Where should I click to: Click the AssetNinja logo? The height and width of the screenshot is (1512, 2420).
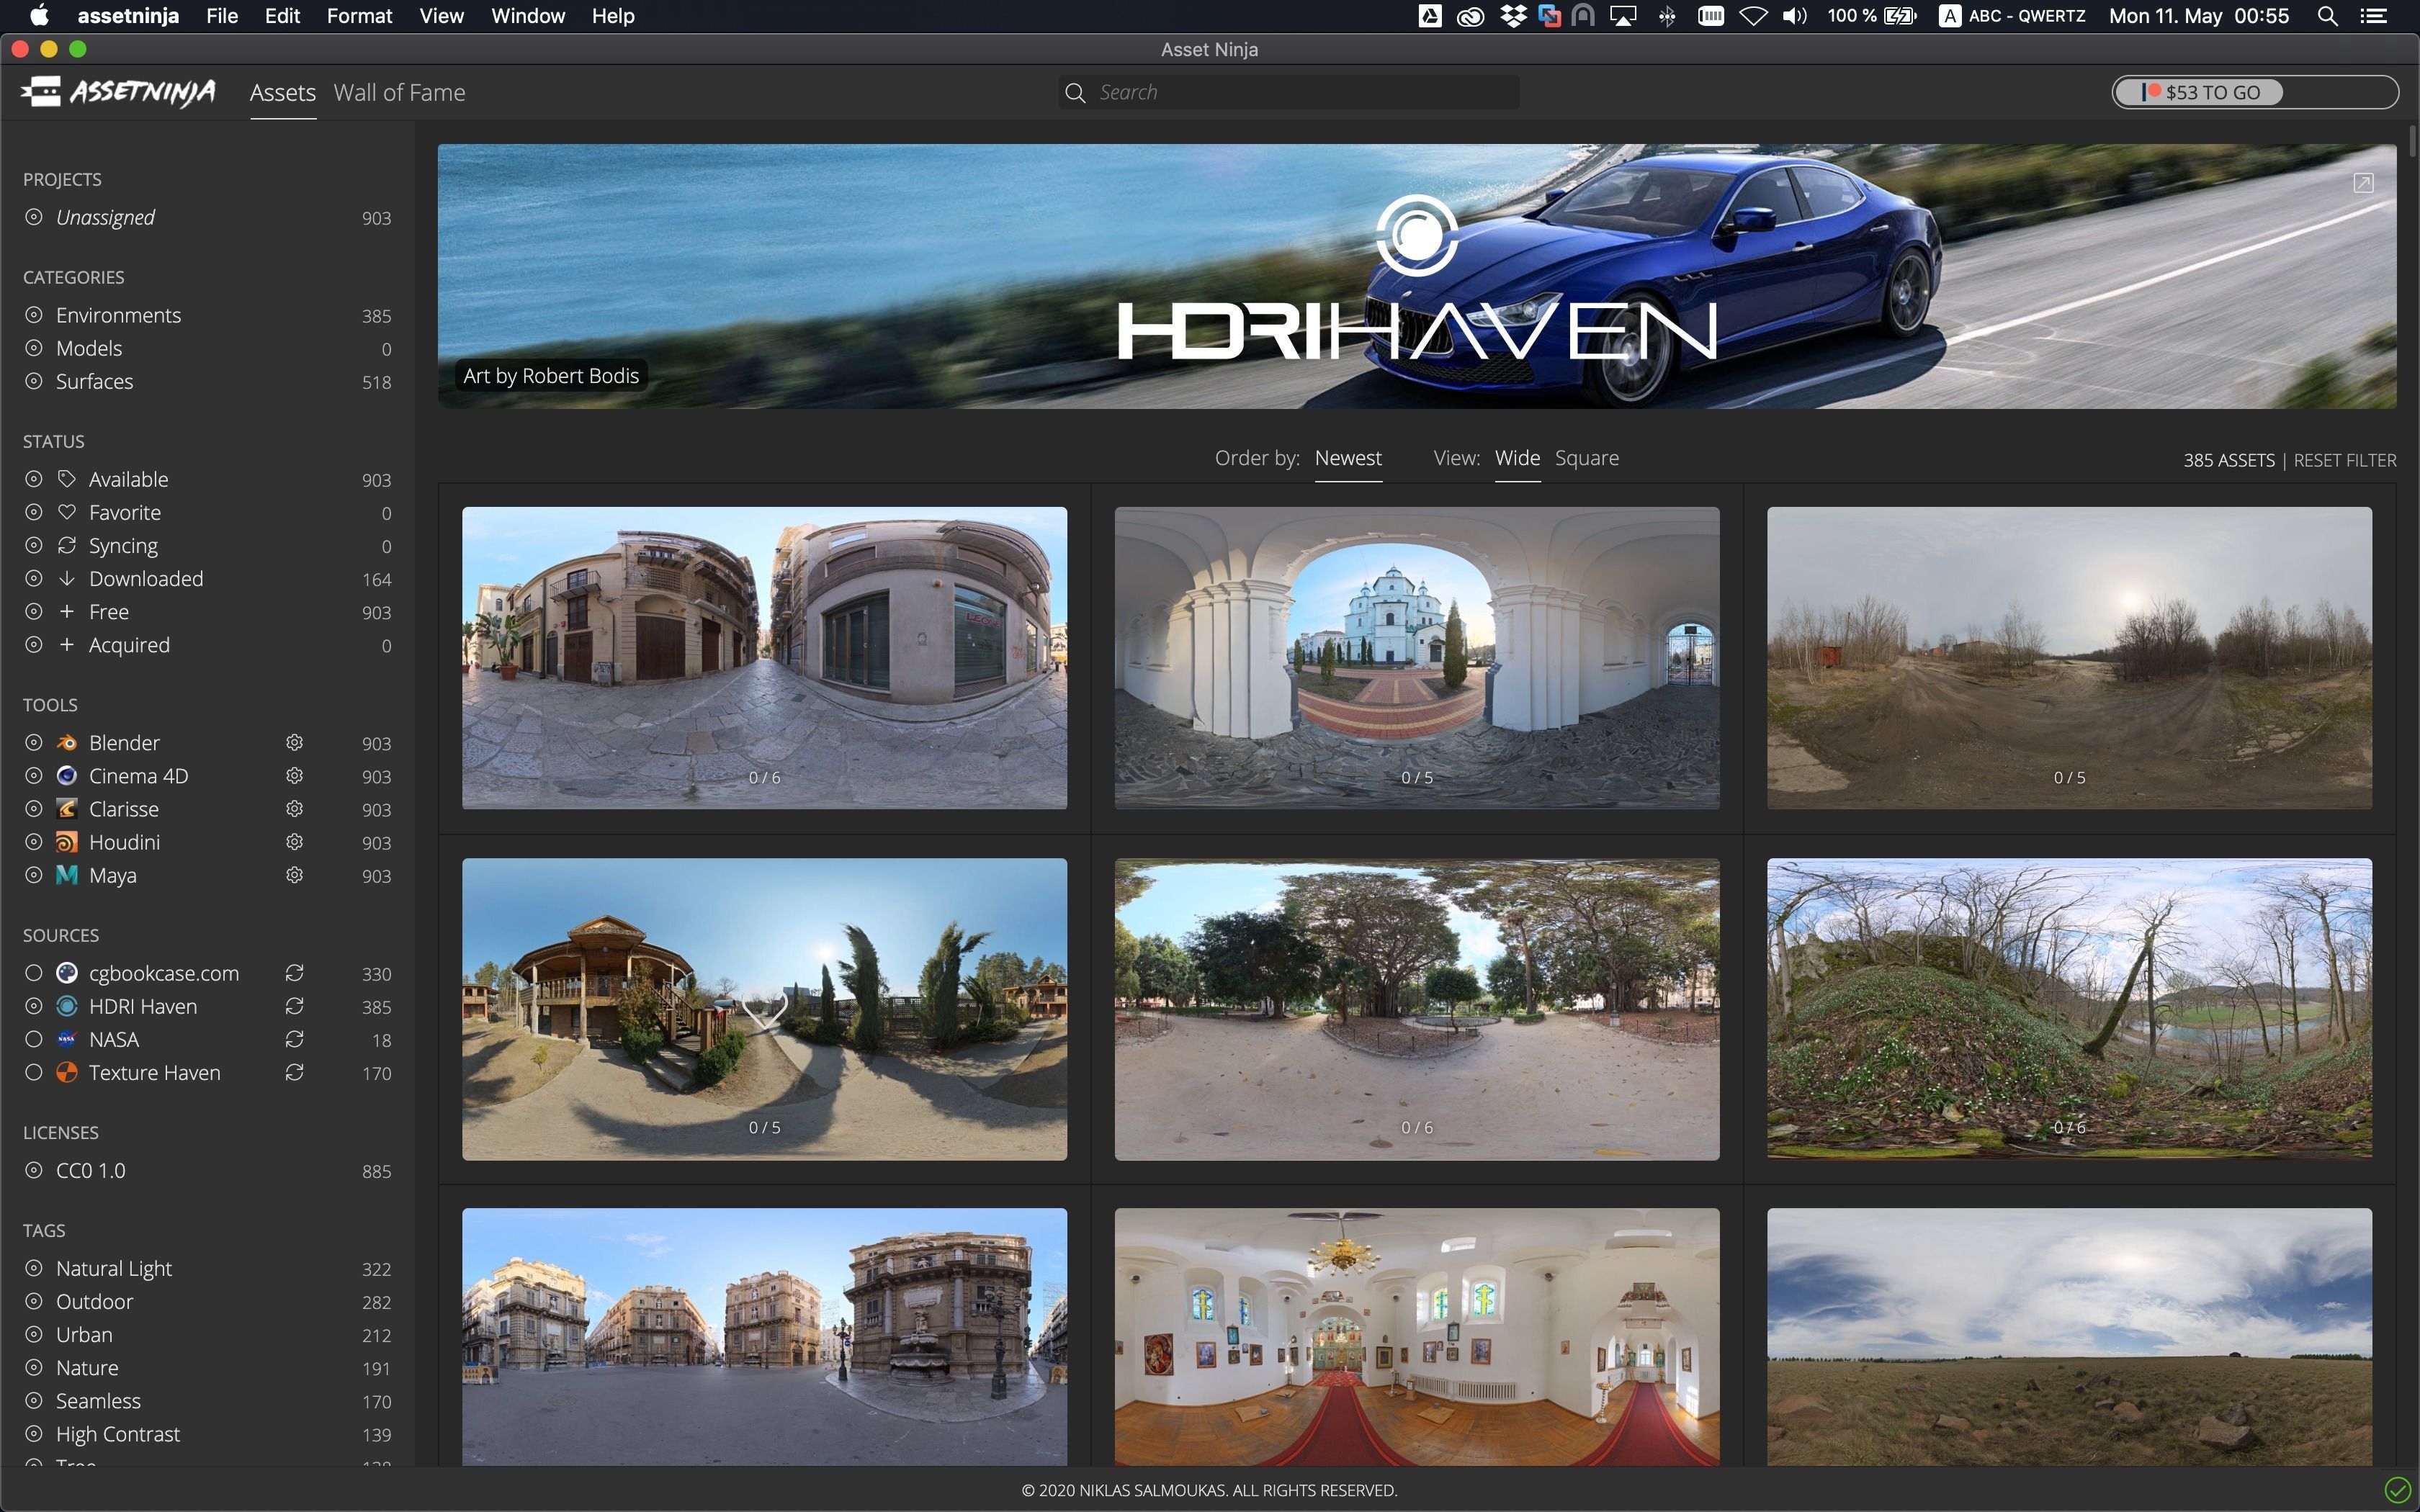coord(118,92)
